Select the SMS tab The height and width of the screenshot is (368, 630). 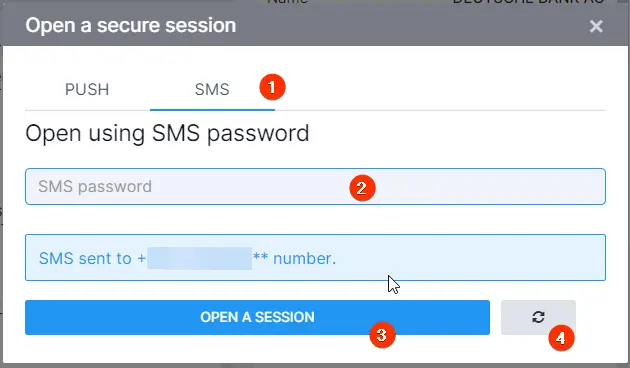pyautogui.click(x=212, y=89)
